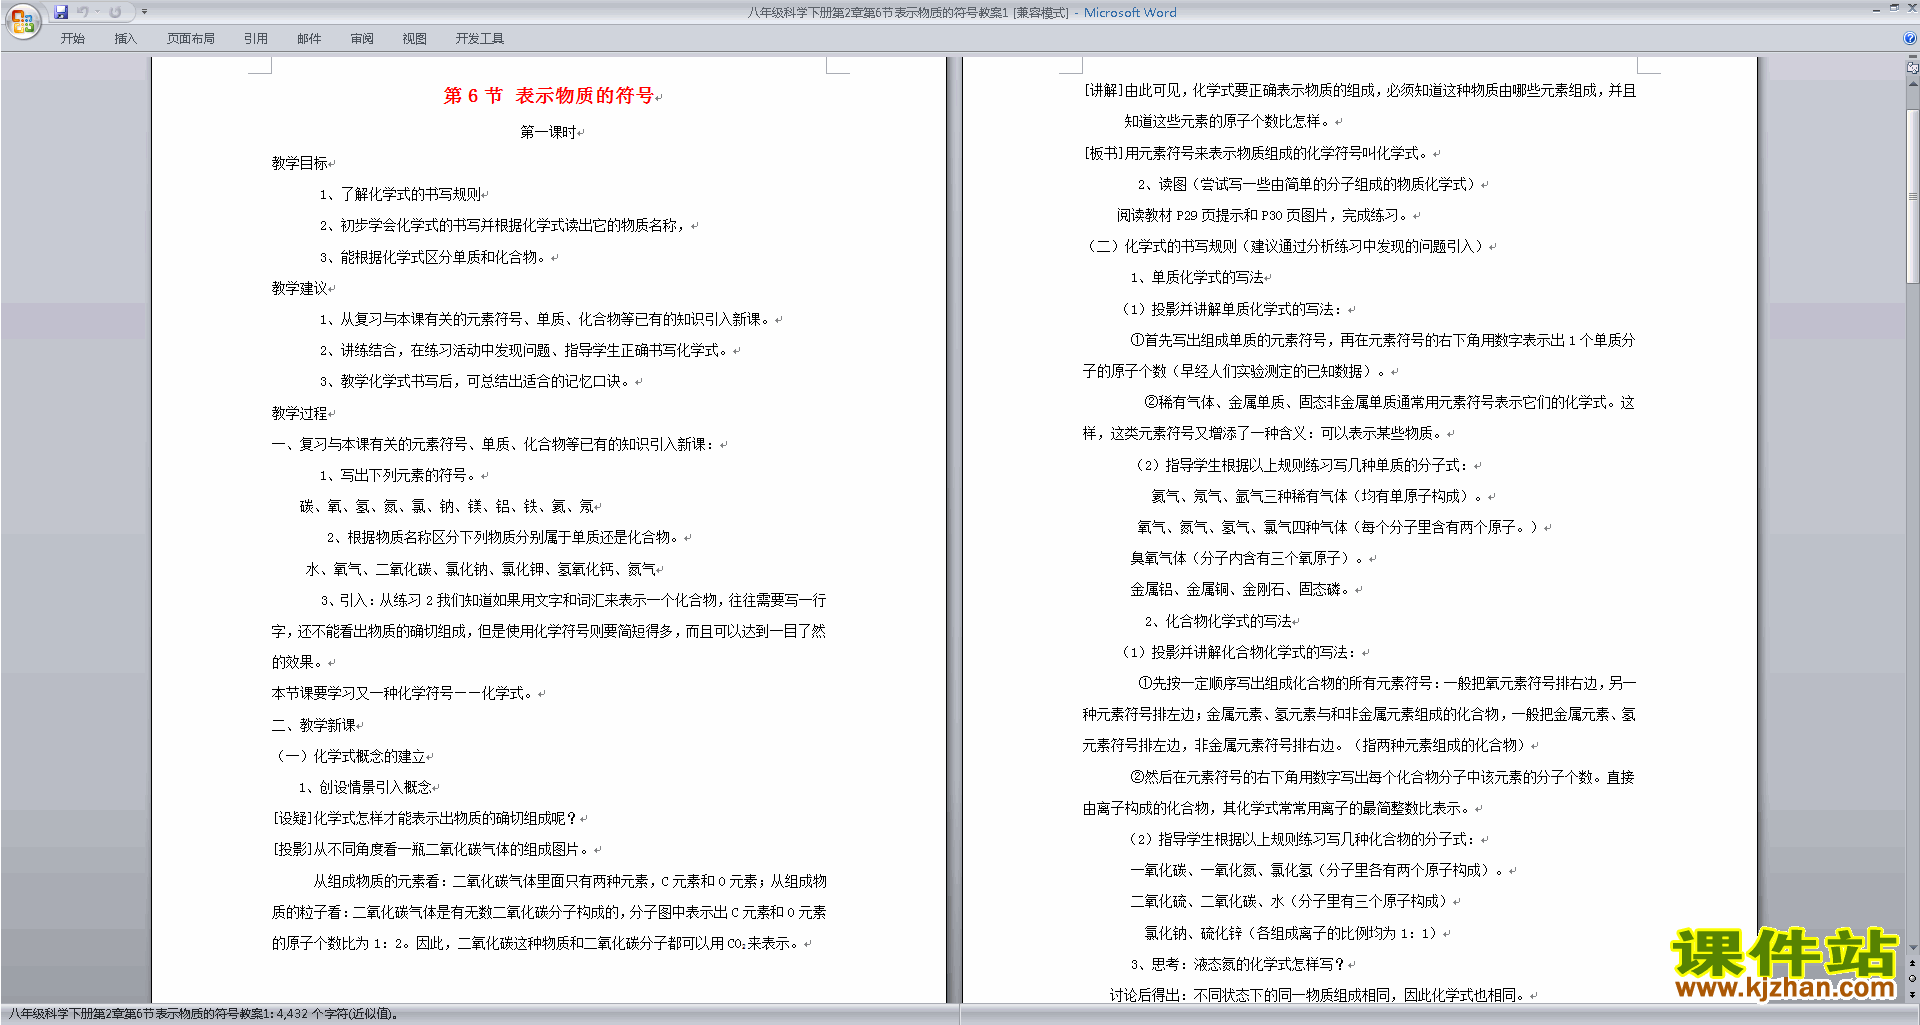Image resolution: width=1920 pixels, height=1025 pixels.
Task: Click line 1、单质化学式的写法
Action: tap(1197, 277)
